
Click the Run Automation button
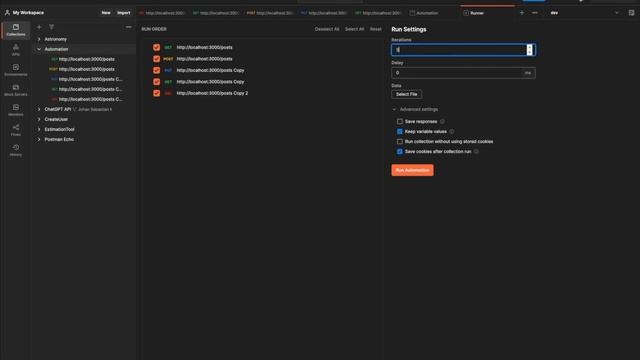tap(412, 170)
